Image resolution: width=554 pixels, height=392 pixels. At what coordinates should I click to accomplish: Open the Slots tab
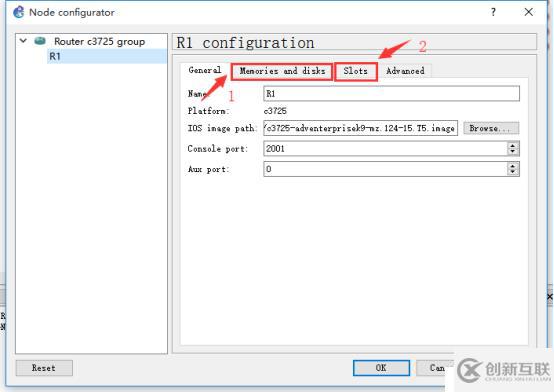(x=356, y=71)
